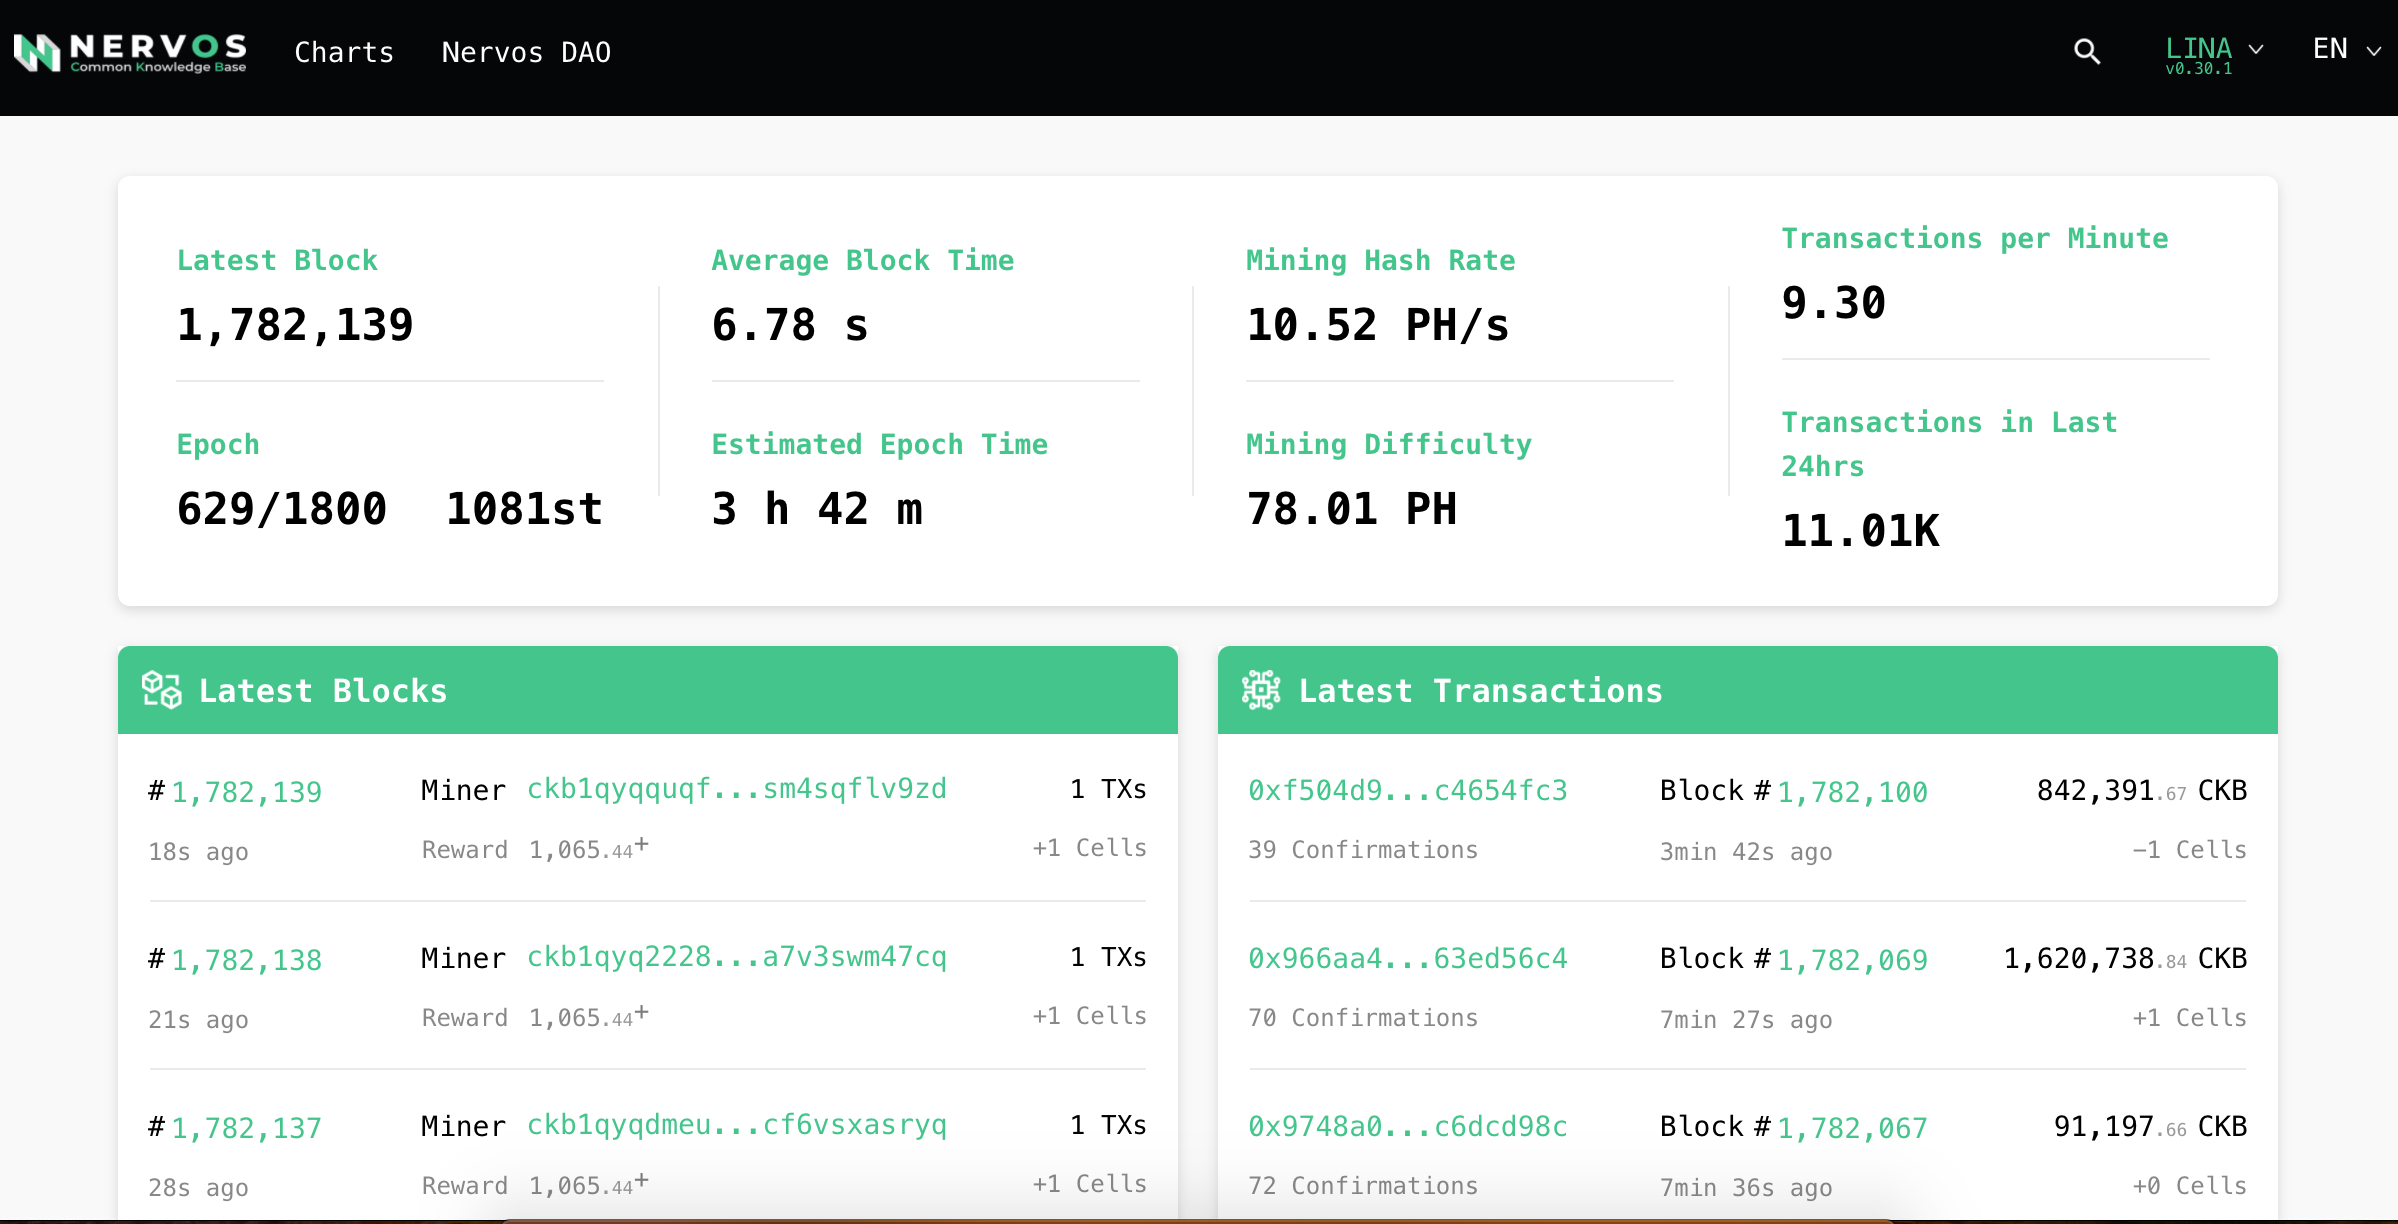Go to Nervos DAO page
This screenshot has height=1224, width=2398.
[x=526, y=52]
